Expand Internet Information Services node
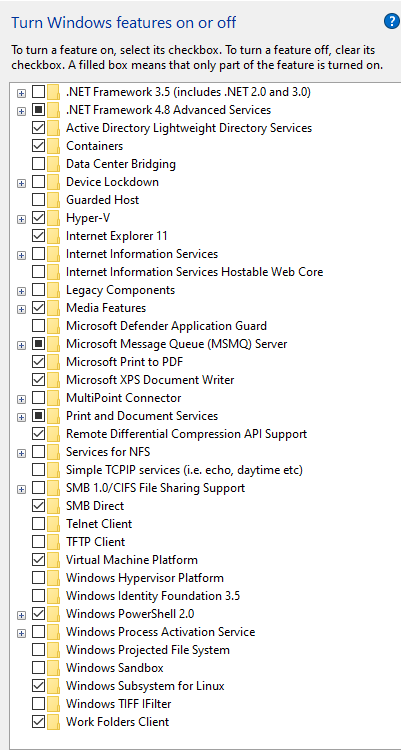Image resolution: width=401 pixels, height=750 pixels. point(21,255)
